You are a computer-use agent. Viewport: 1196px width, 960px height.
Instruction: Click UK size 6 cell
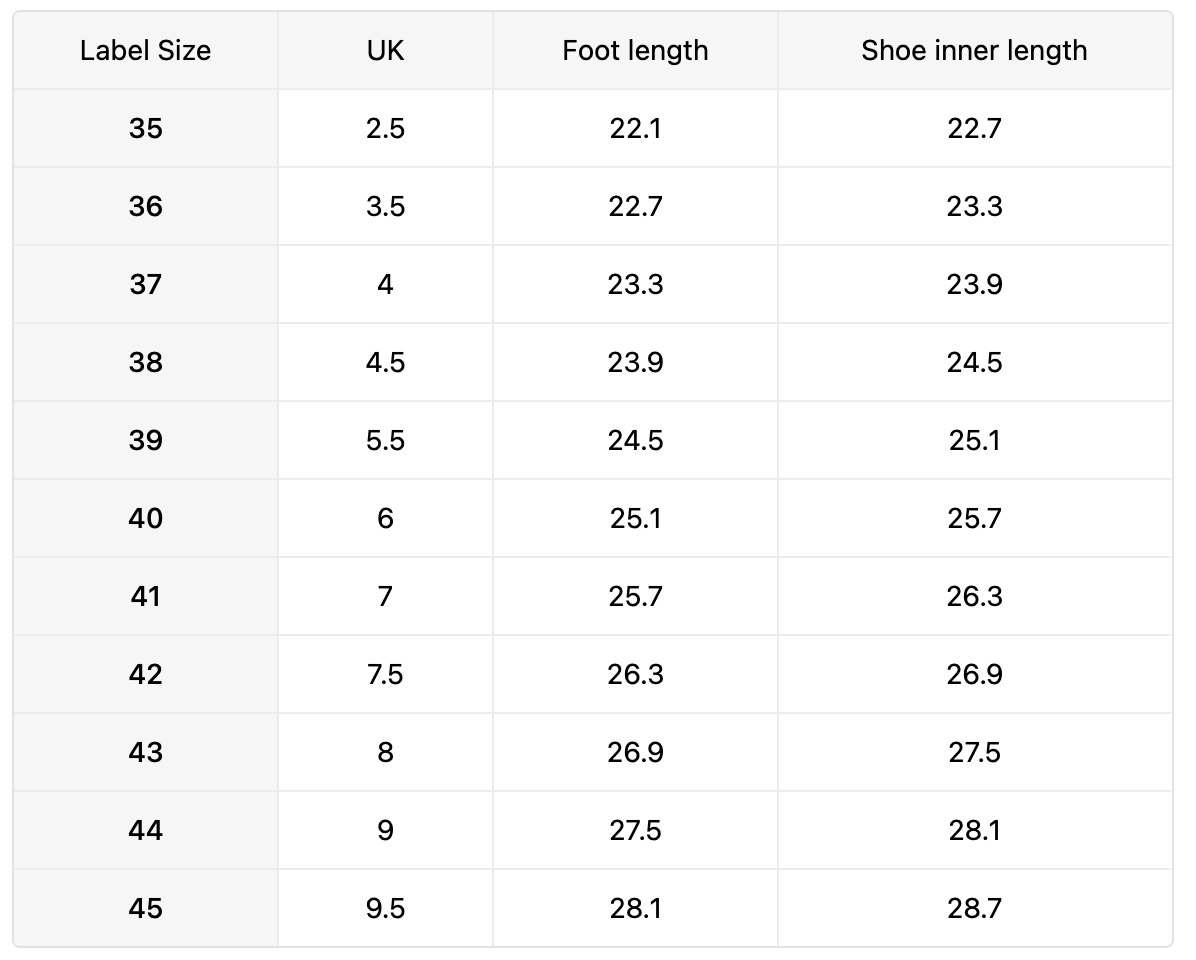click(x=385, y=519)
